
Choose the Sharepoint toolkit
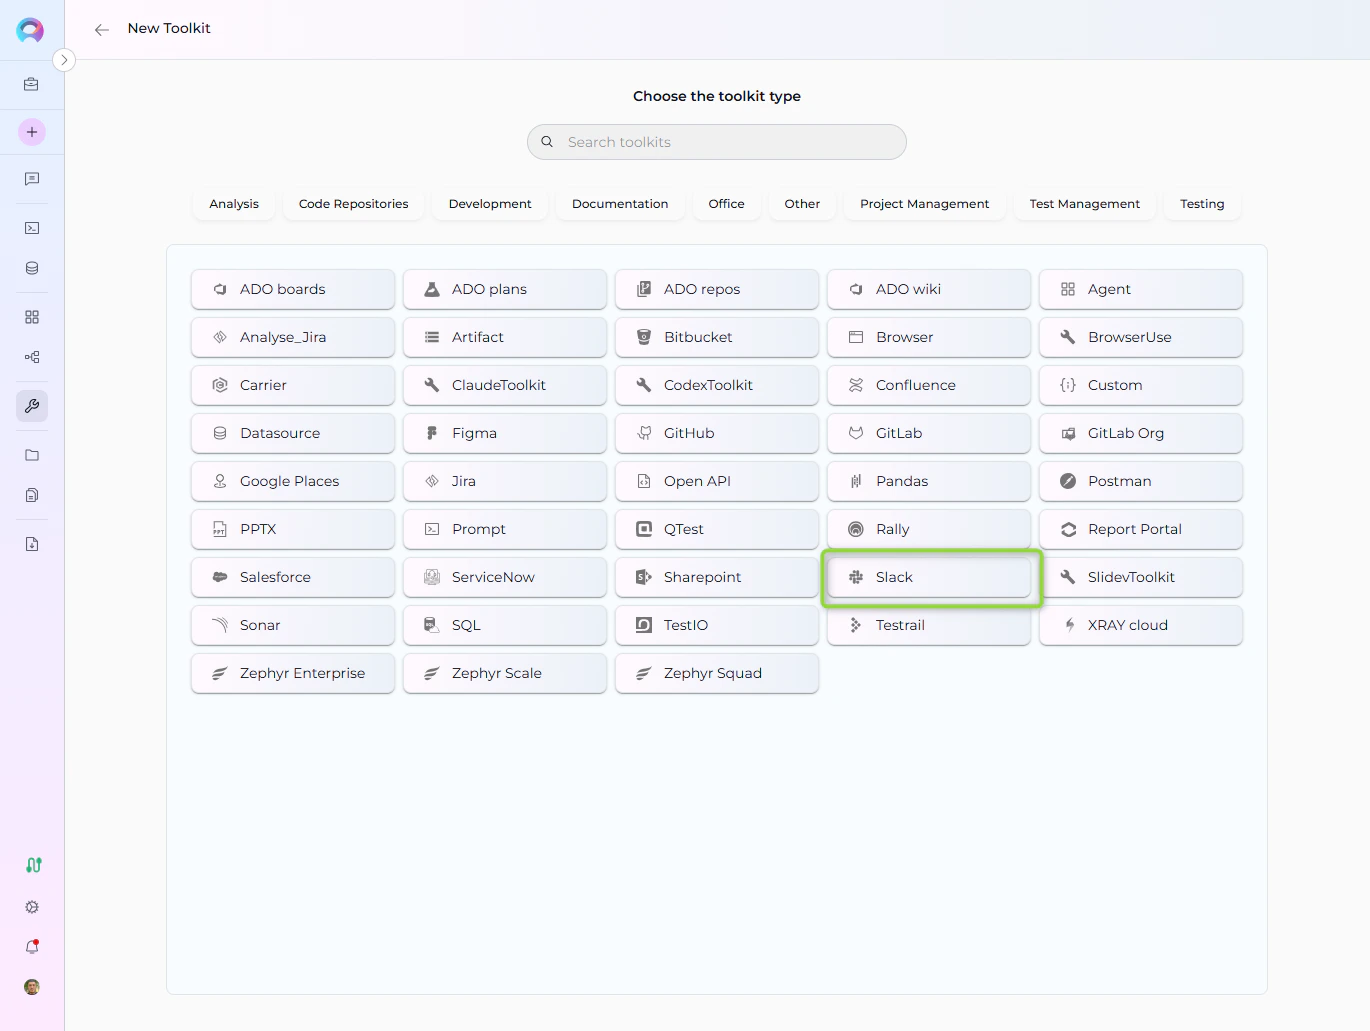pos(717,577)
